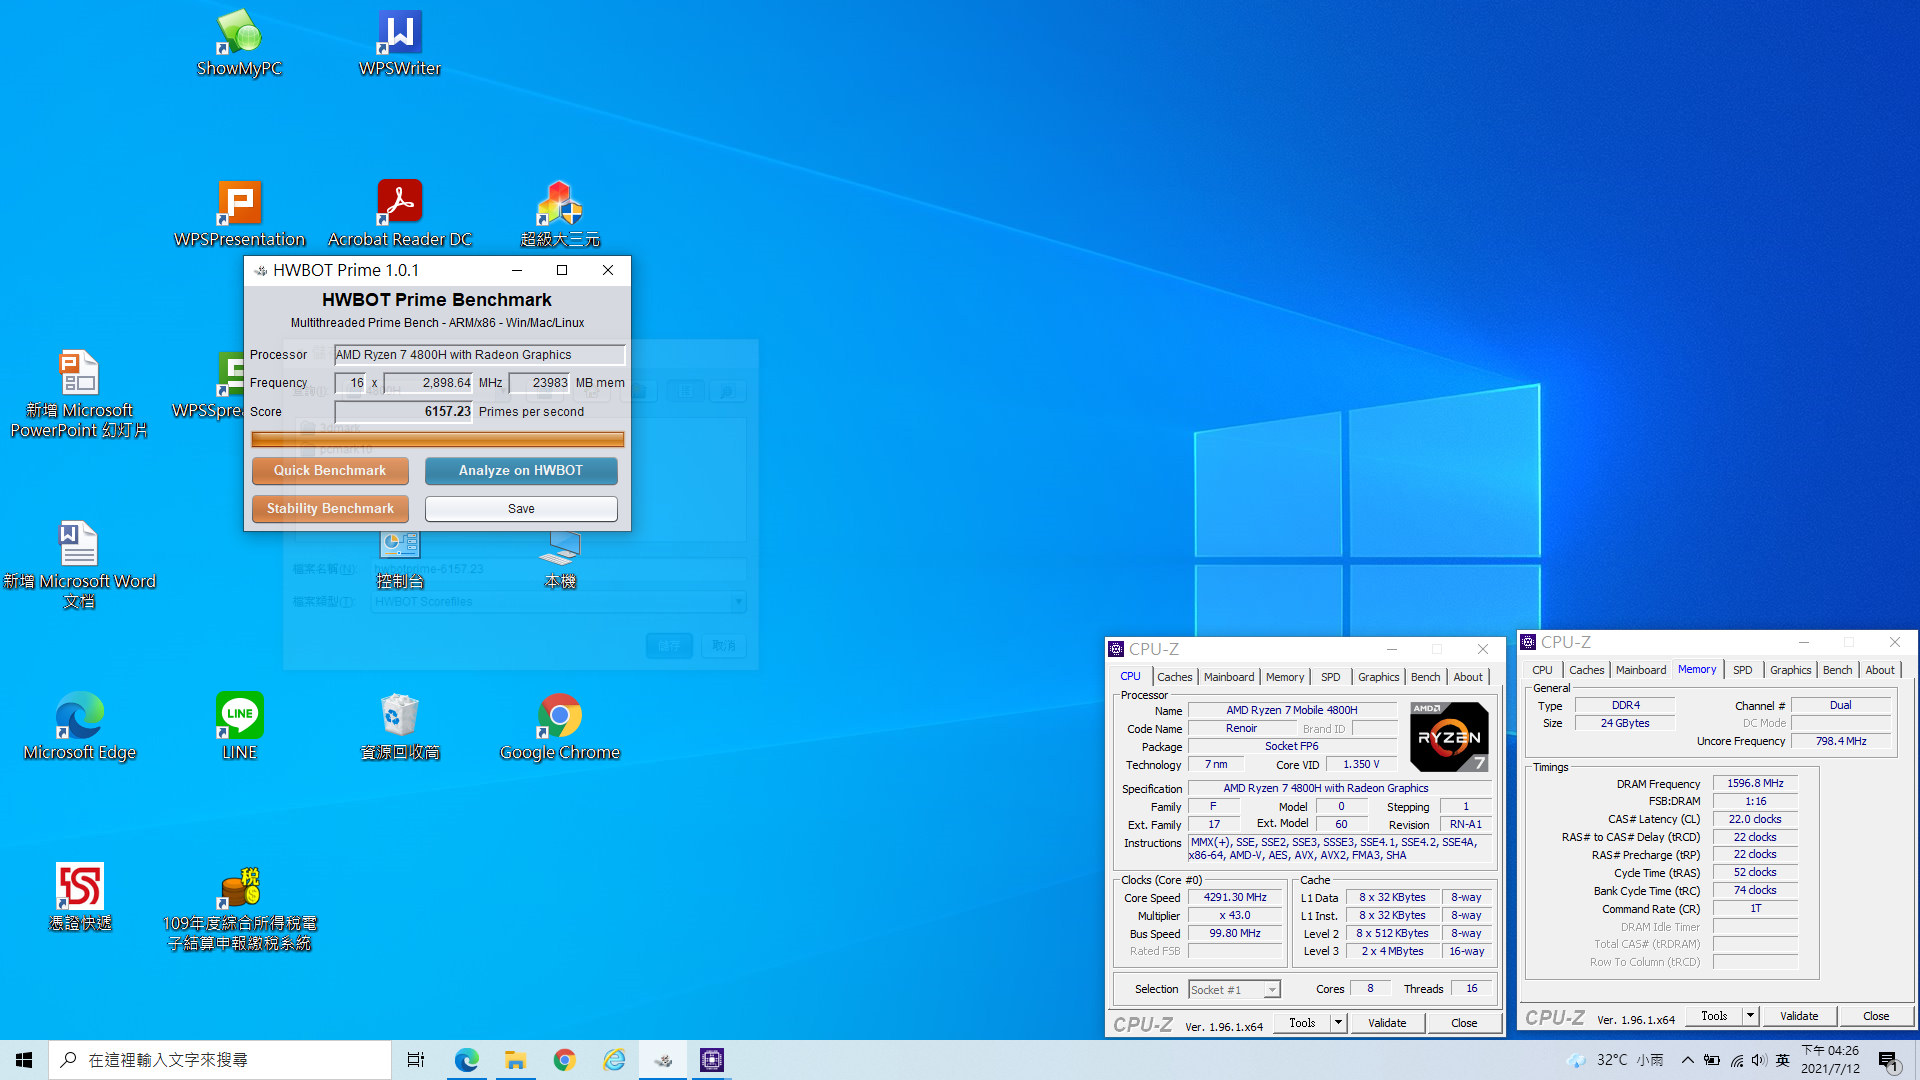1920x1080 pixels.
Task: Switch to HWBOT Prime taskbar icon
Action: (663, 1060)
